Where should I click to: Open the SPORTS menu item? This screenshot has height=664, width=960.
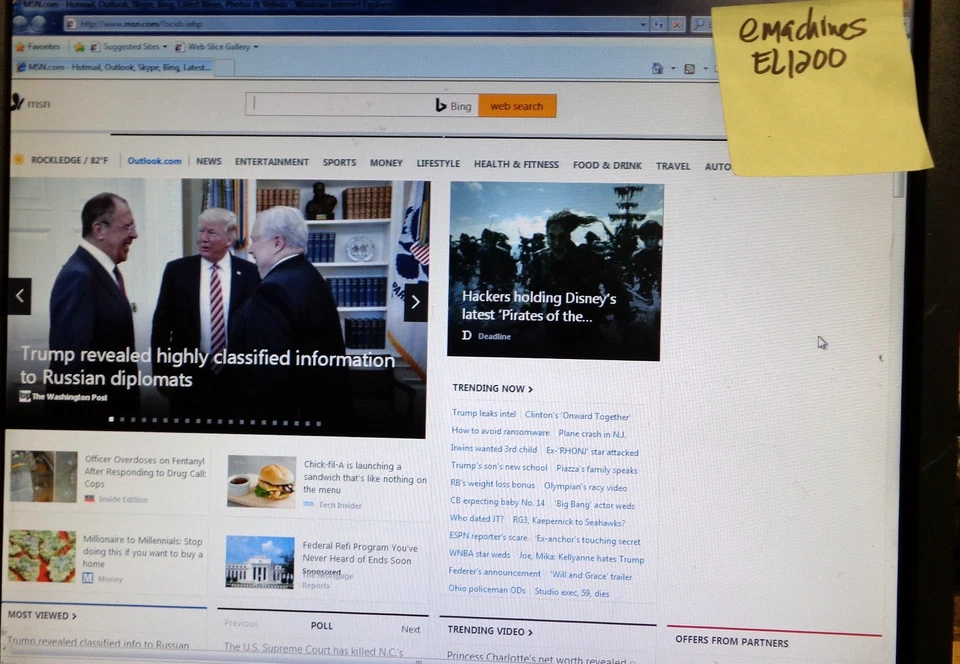339,163
